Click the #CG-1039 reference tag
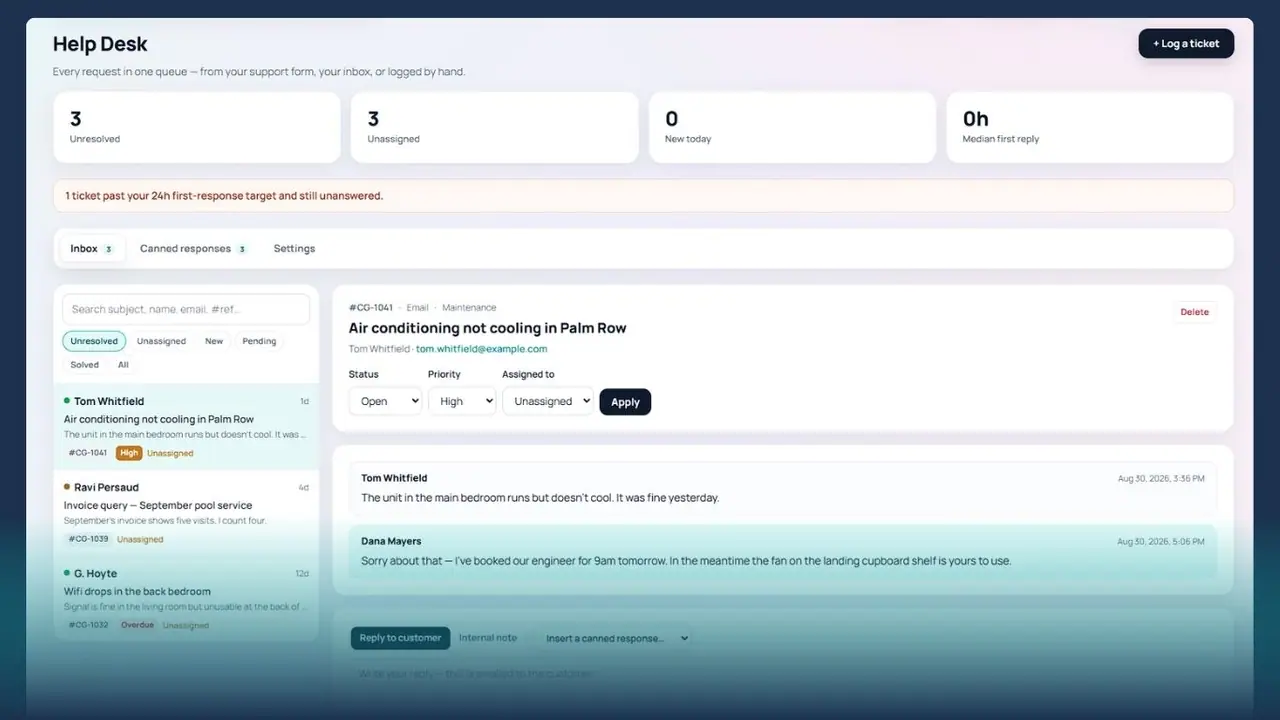Screen dimensions: 1280x720 (88, 539)
